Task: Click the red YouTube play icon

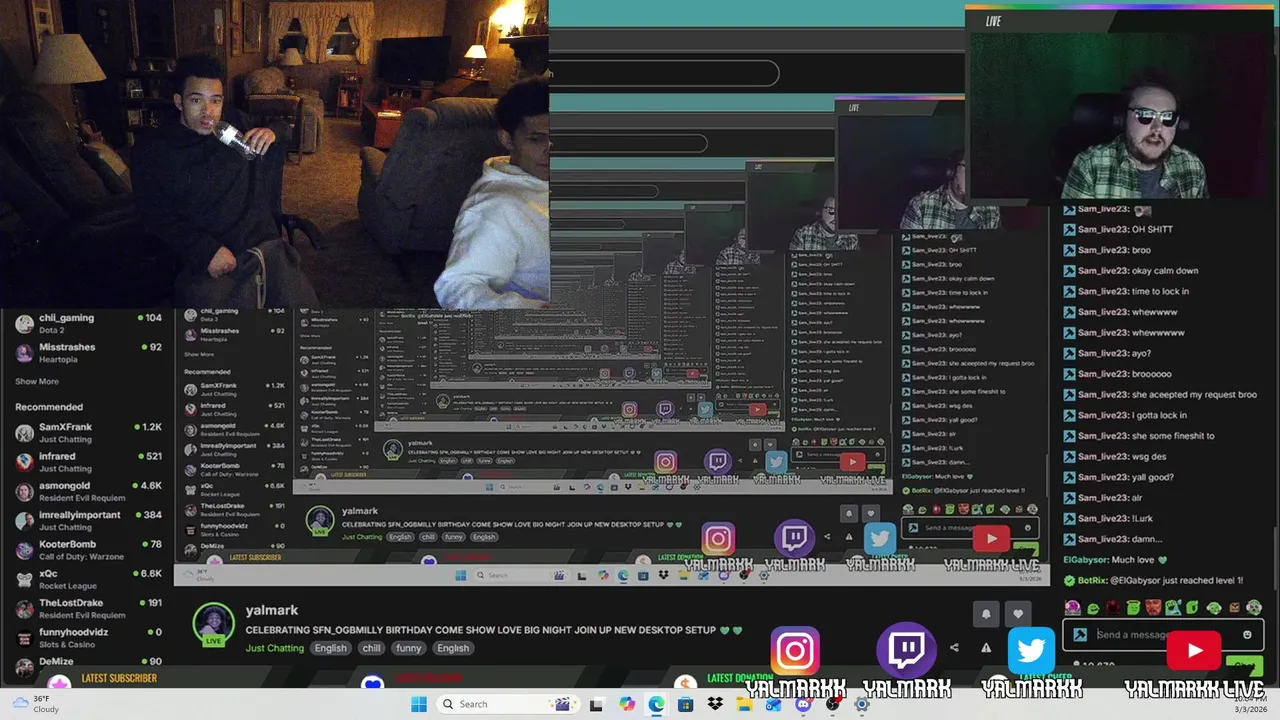Action: tap(1194, 651)
